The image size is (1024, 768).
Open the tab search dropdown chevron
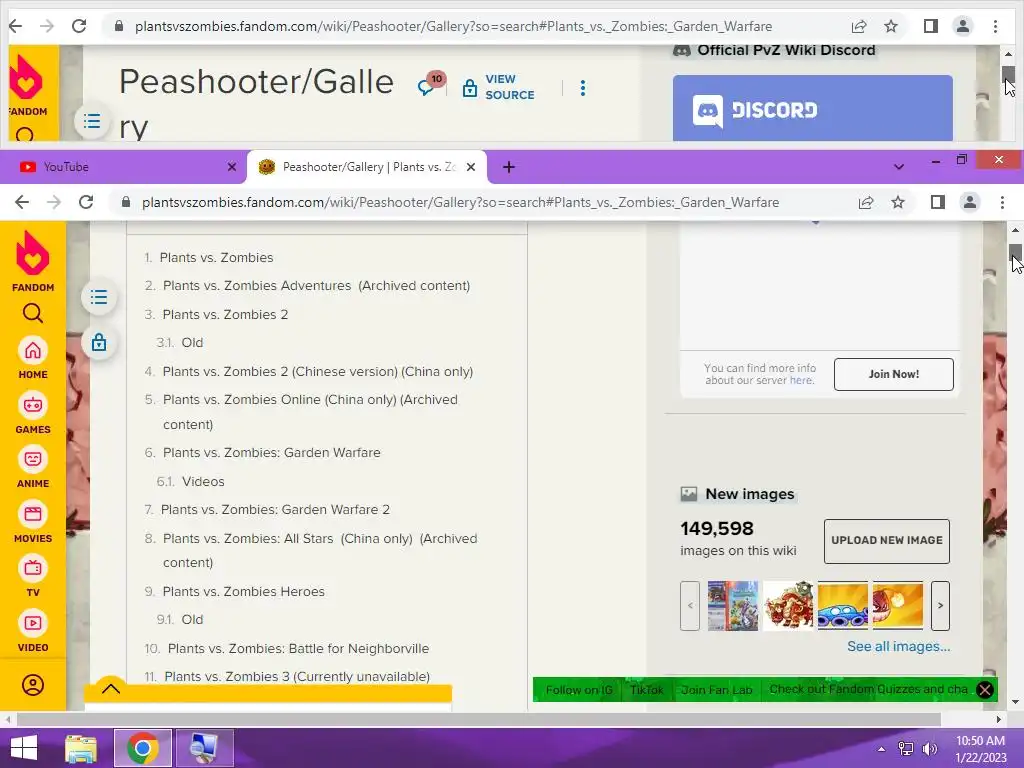(x=899, y=167)
